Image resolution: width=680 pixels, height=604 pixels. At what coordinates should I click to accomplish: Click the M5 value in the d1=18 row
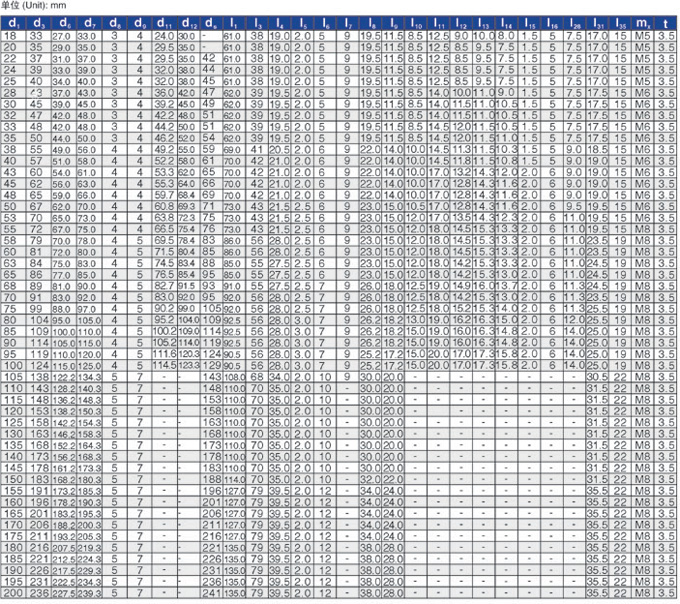coord(642,35)
